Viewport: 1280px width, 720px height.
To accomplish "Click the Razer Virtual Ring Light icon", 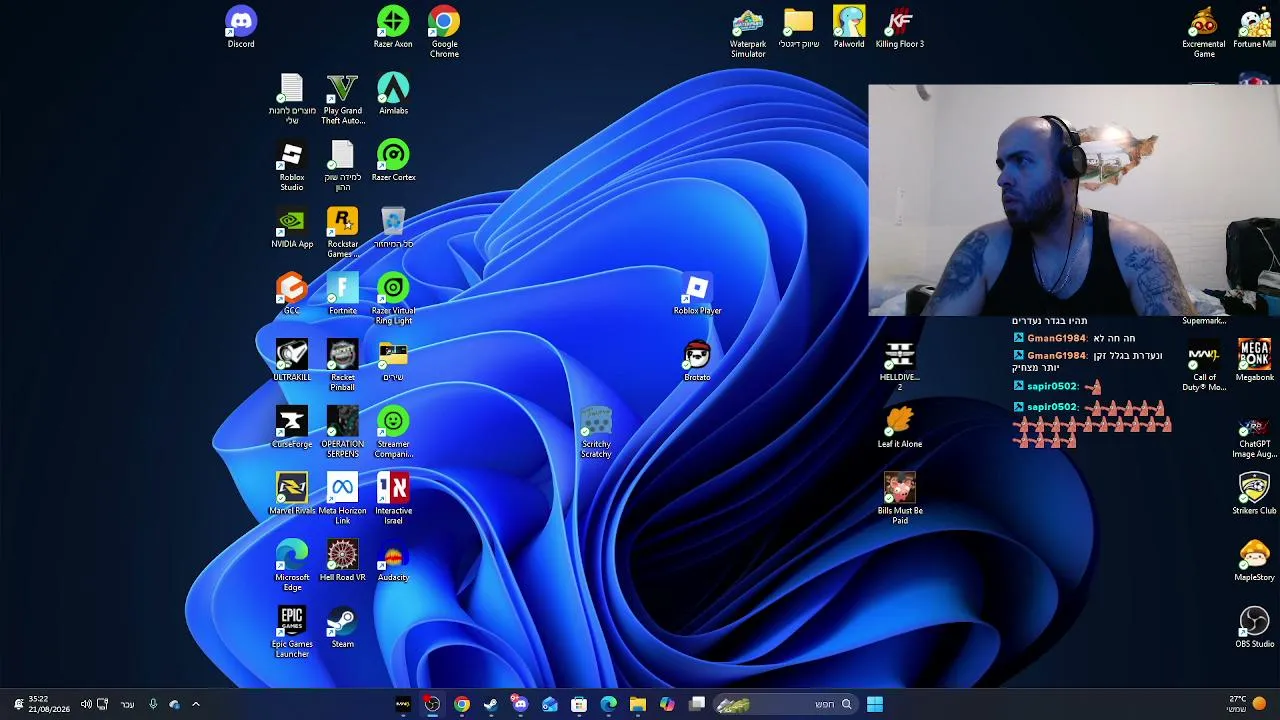I will tap(393, 300).
